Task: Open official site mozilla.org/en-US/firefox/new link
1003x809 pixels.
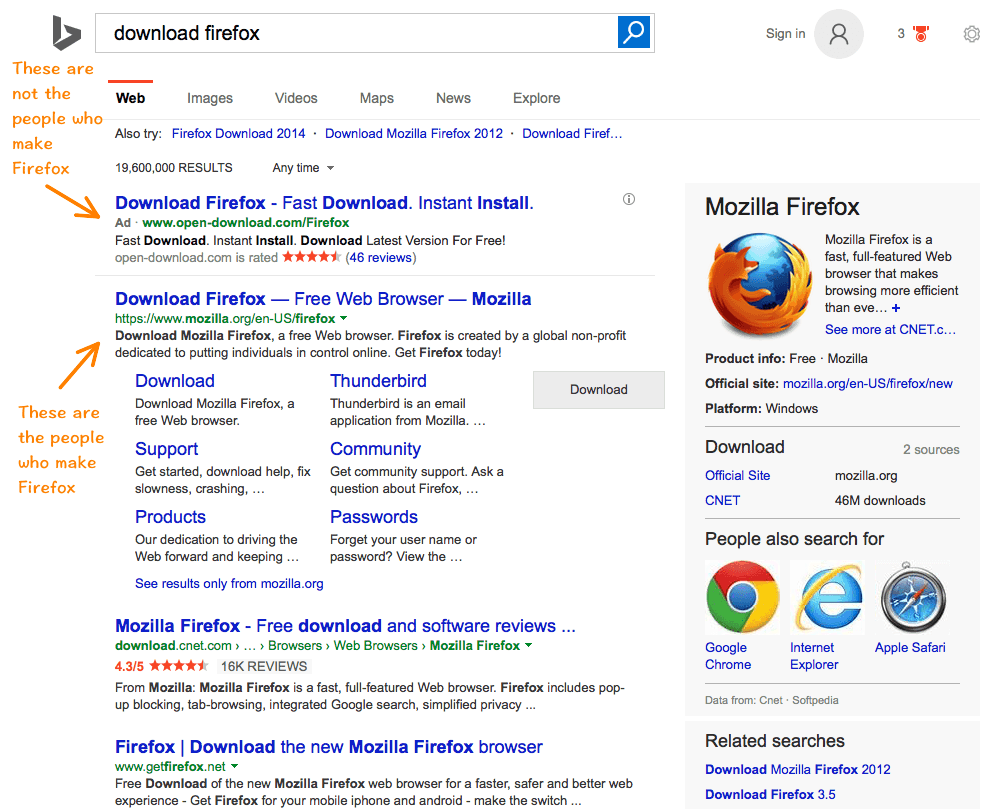Action: 868,383
